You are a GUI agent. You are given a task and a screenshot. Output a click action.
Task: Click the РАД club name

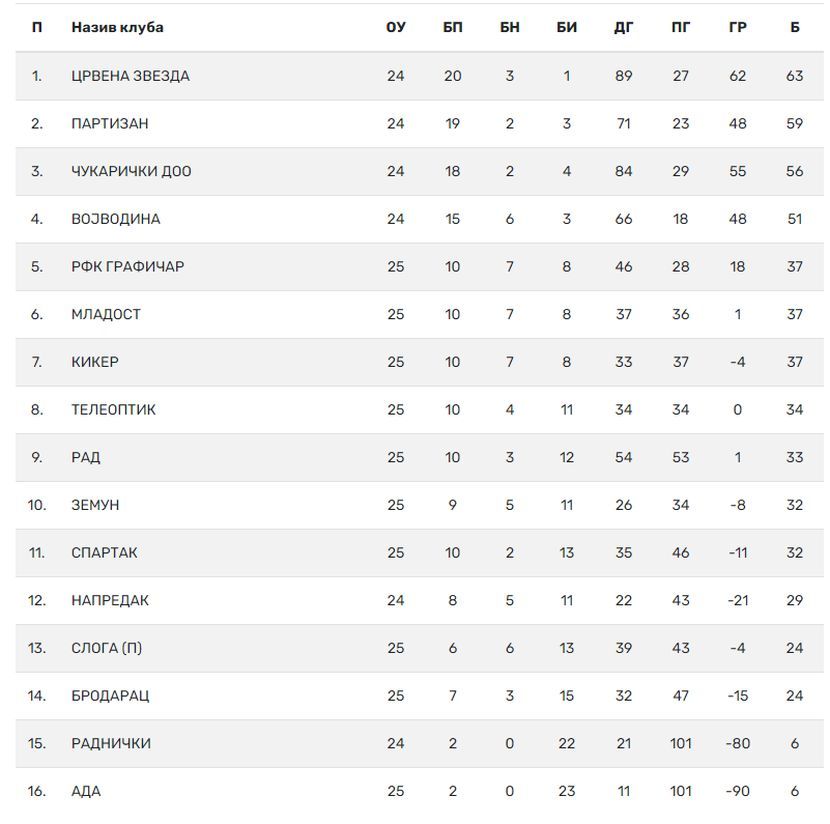click(86, 457)
